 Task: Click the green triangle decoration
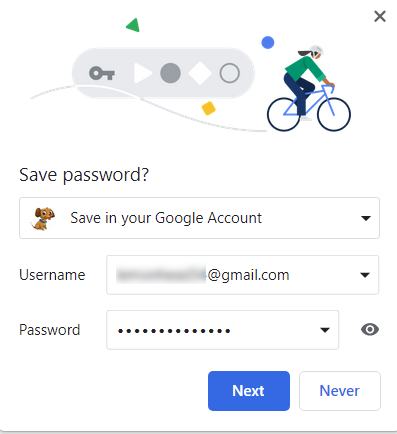[133, 25]
